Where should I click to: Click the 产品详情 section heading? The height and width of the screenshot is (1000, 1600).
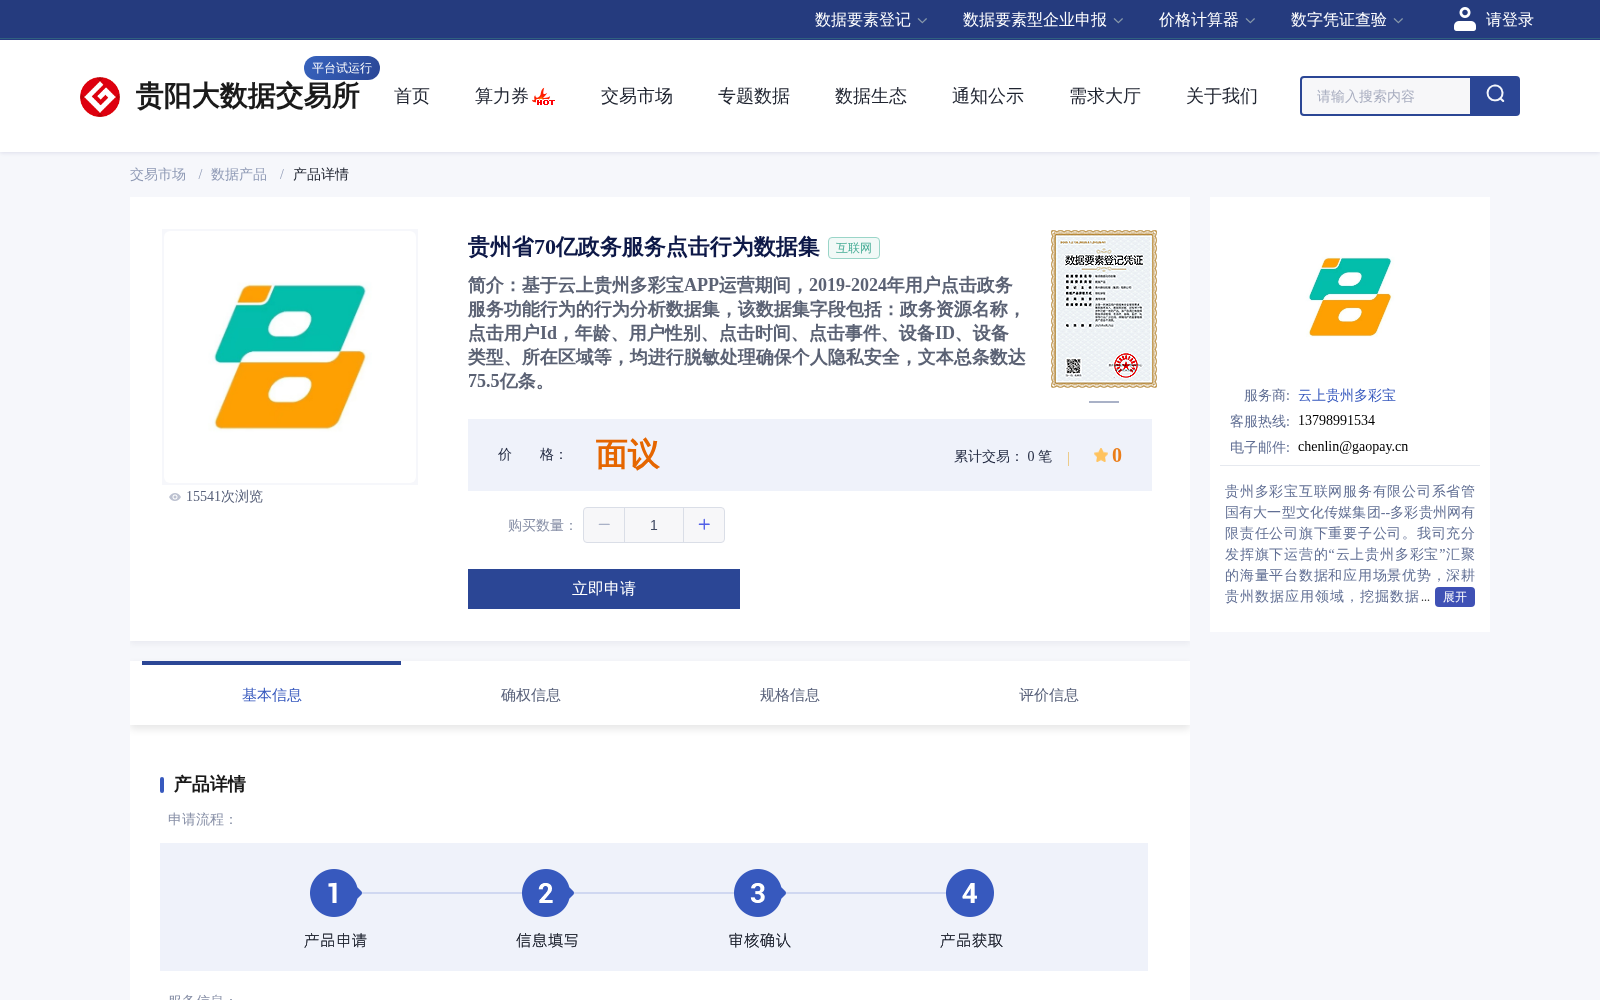click(x=210, y=784)
